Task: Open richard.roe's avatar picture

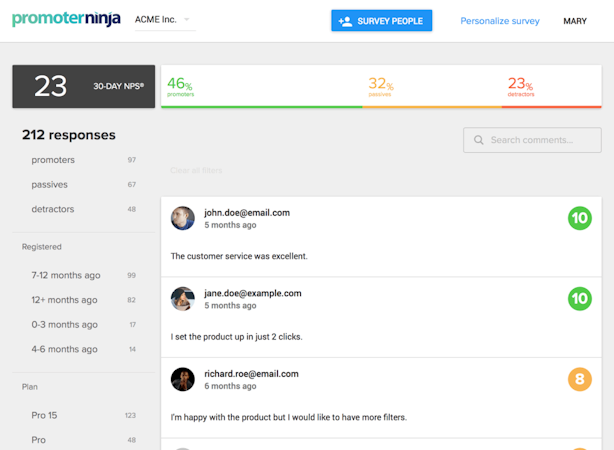Action: click(x=182, y=379)
